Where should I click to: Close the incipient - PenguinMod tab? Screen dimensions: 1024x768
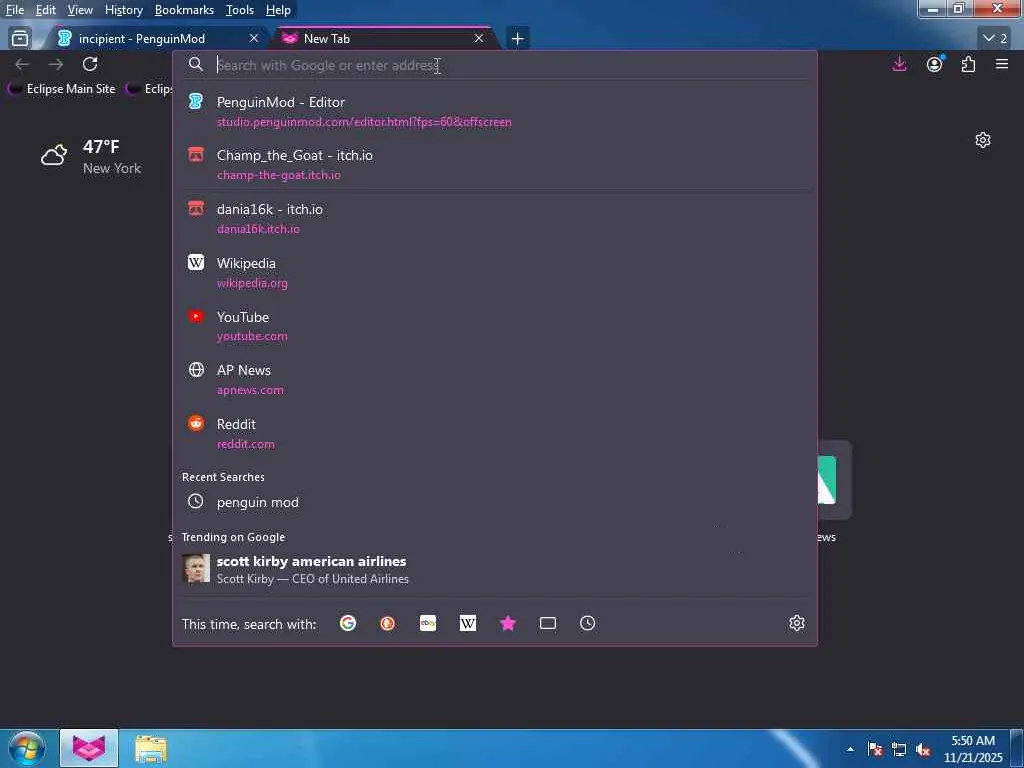[x=254, y=39]
